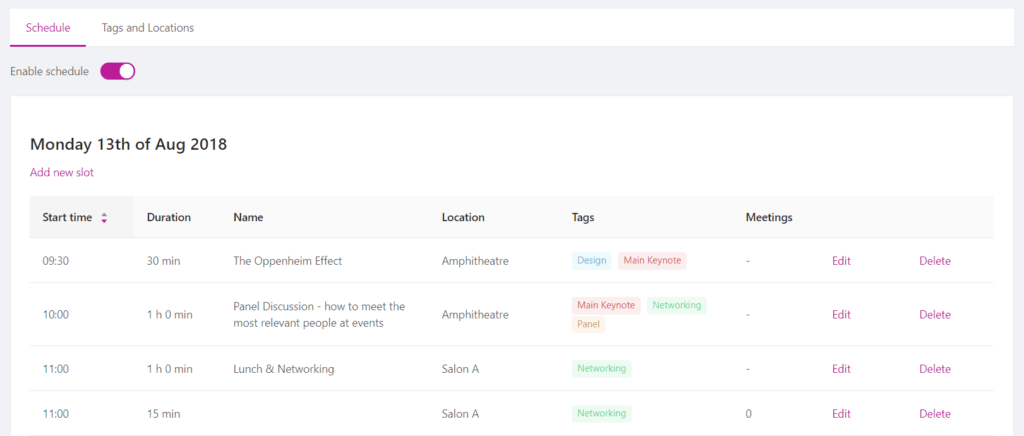
Task: Click the Add new slot link
Action: pos(62,173)
